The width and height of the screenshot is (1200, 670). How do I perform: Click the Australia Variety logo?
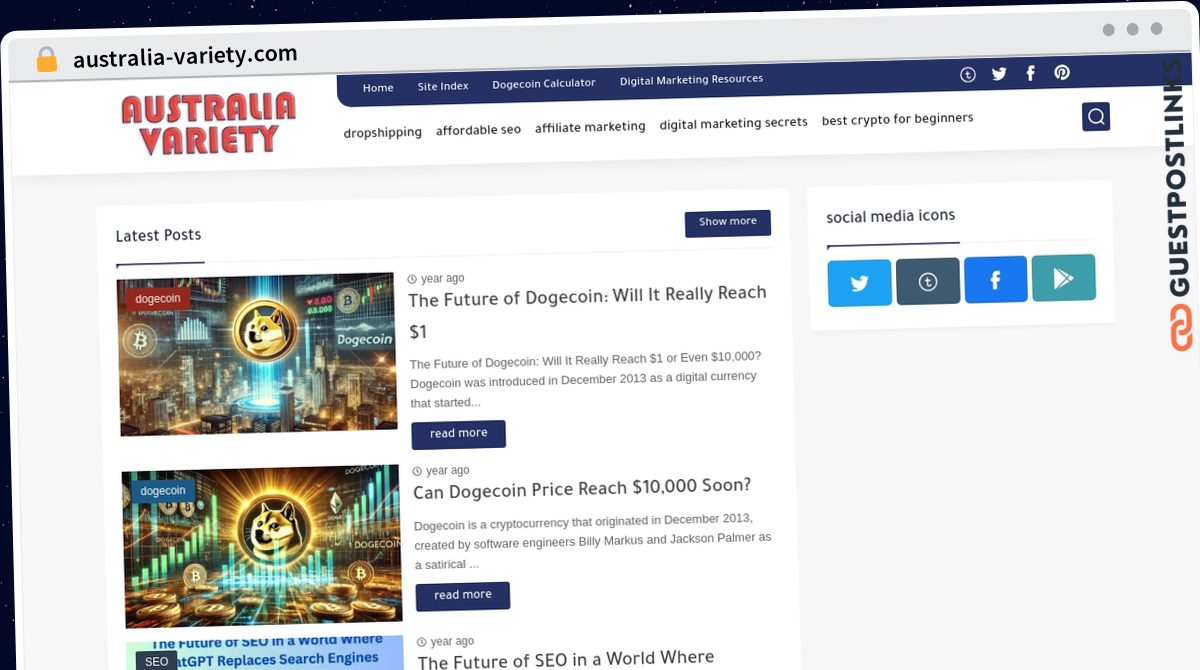pyautogui.click(x=209, y=125)
